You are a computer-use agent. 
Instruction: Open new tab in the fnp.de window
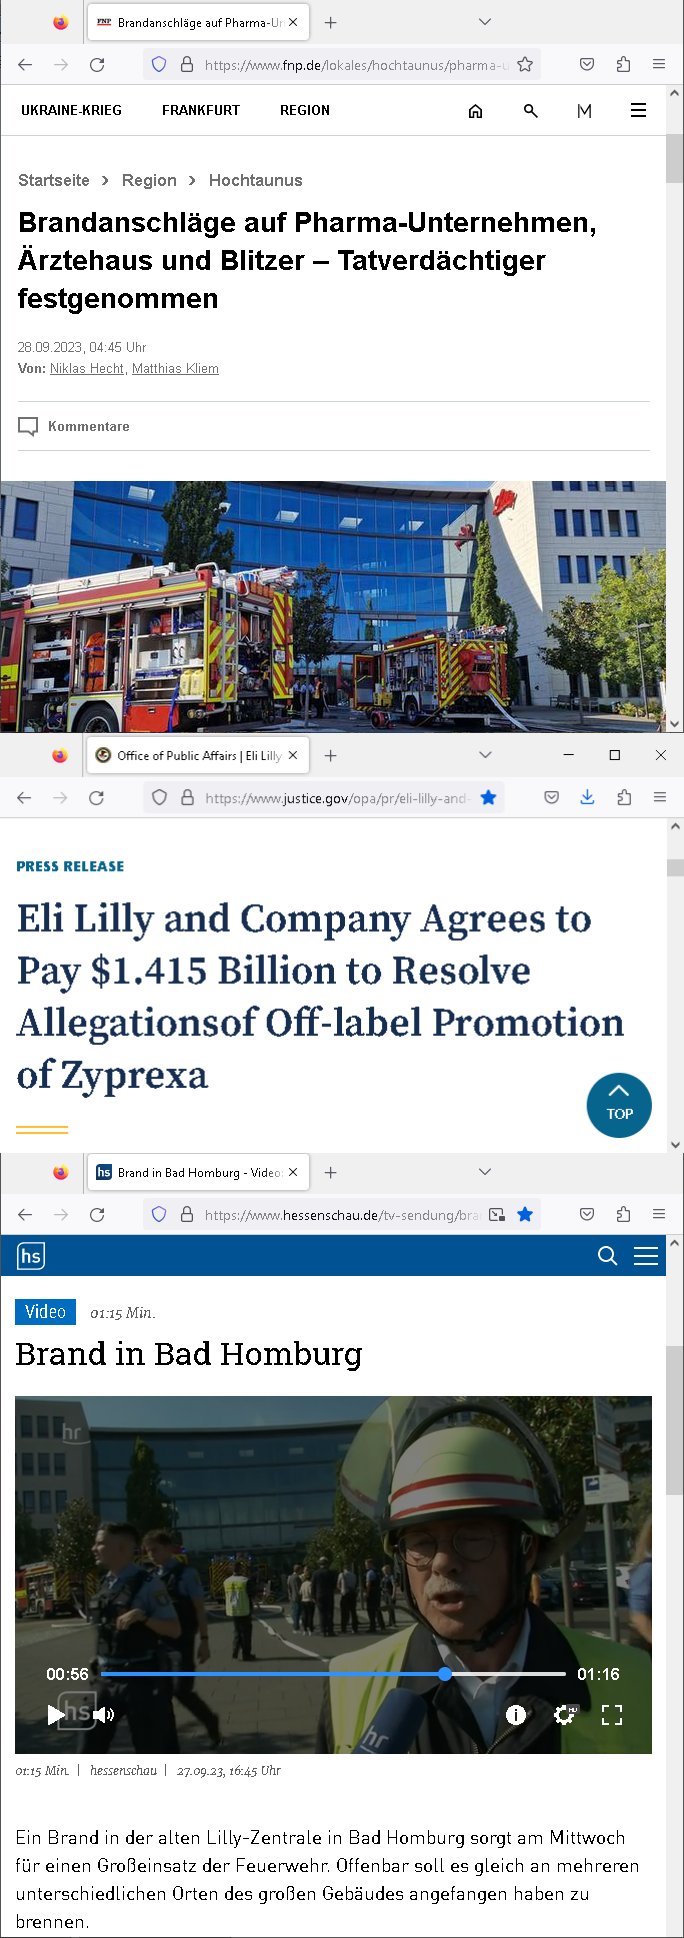pyautogui.click(x=331, y=22)
